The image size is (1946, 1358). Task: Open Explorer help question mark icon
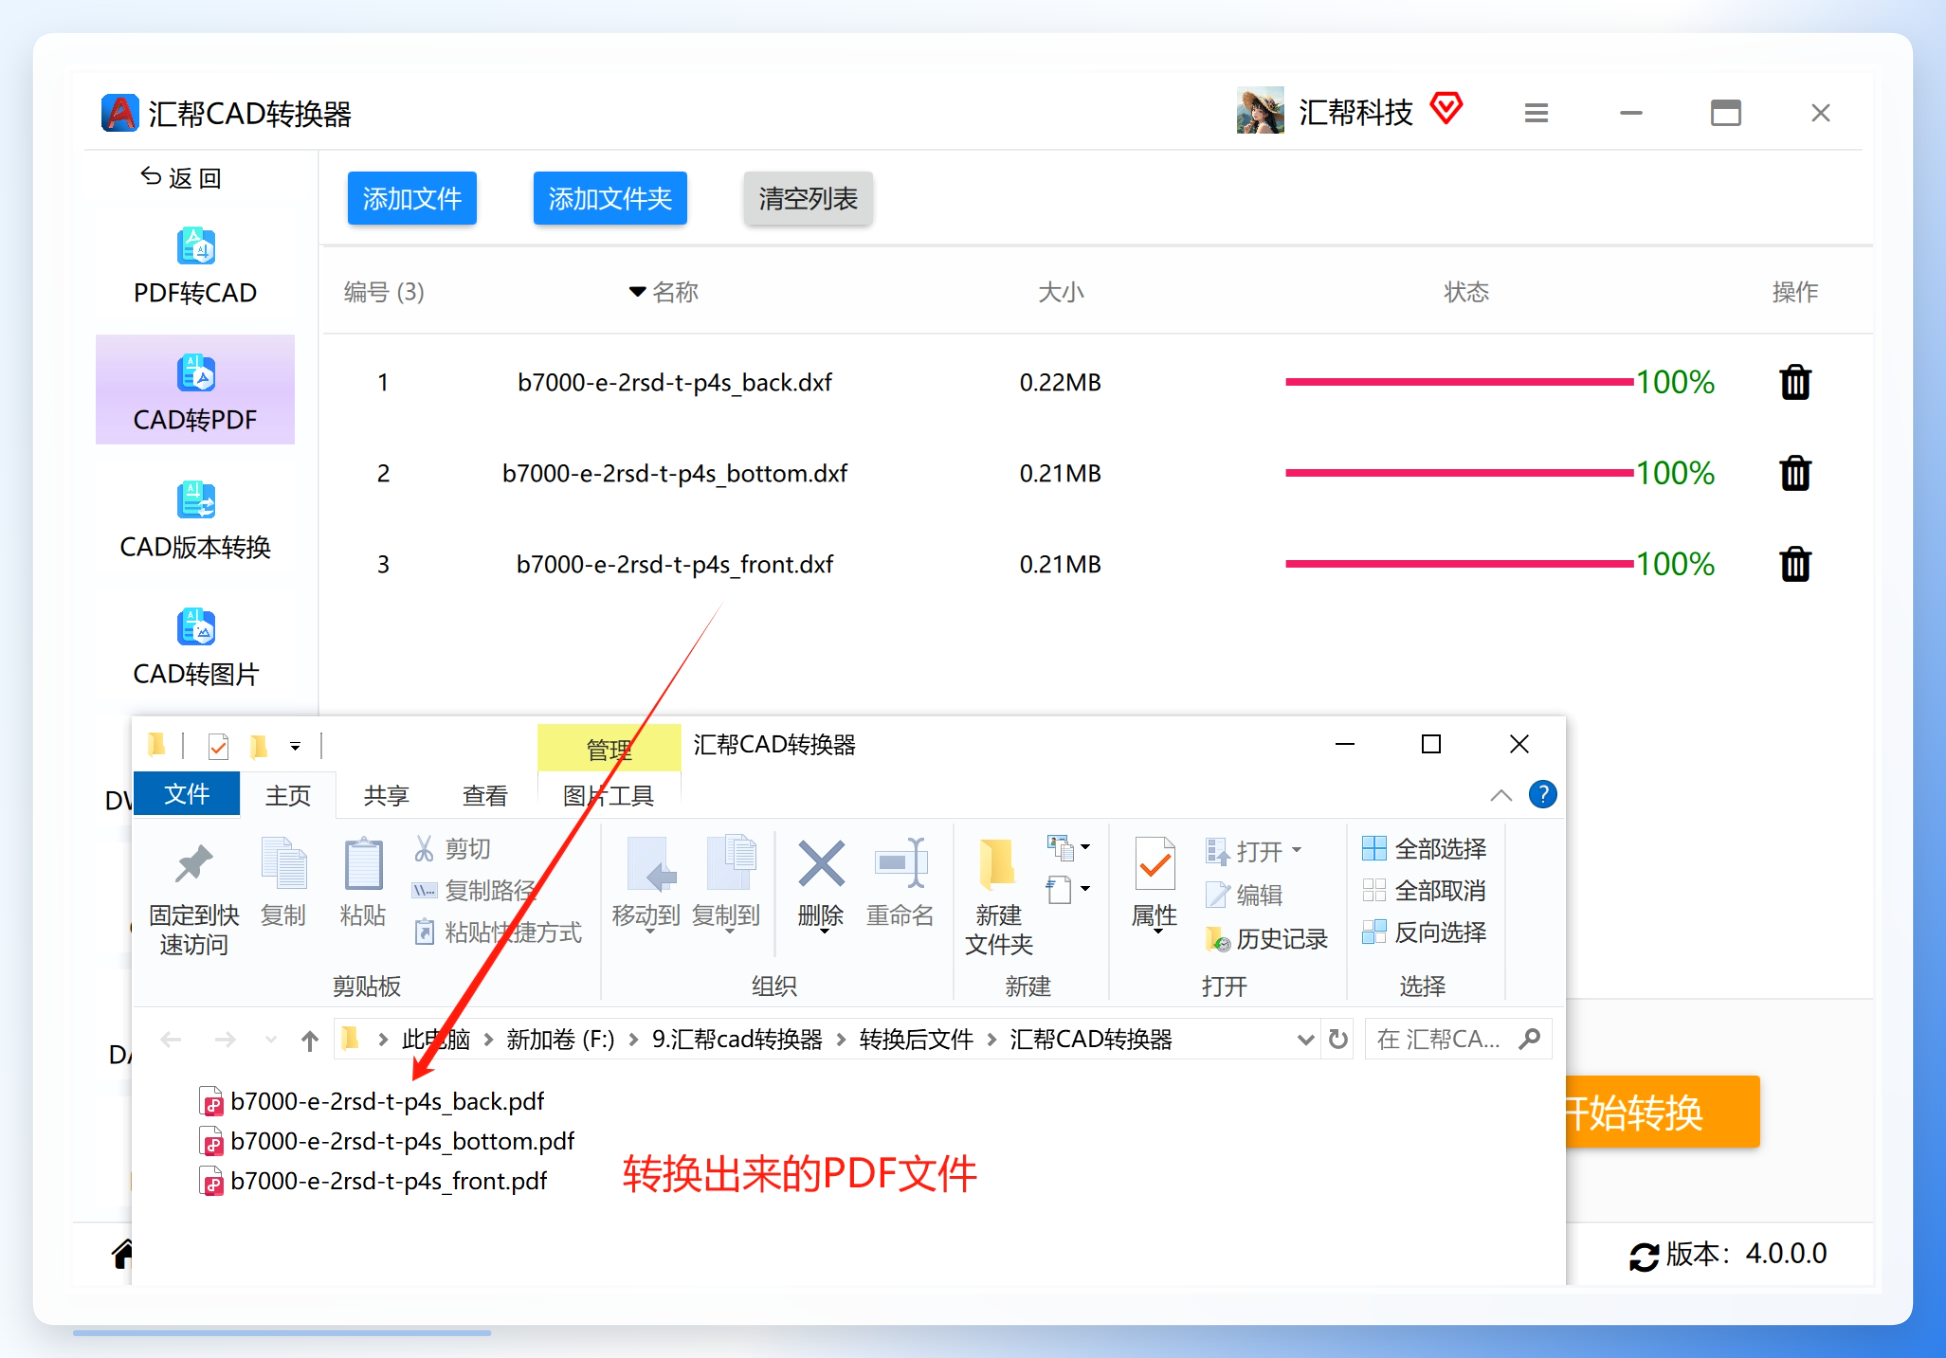click(x=1542, y=795)
